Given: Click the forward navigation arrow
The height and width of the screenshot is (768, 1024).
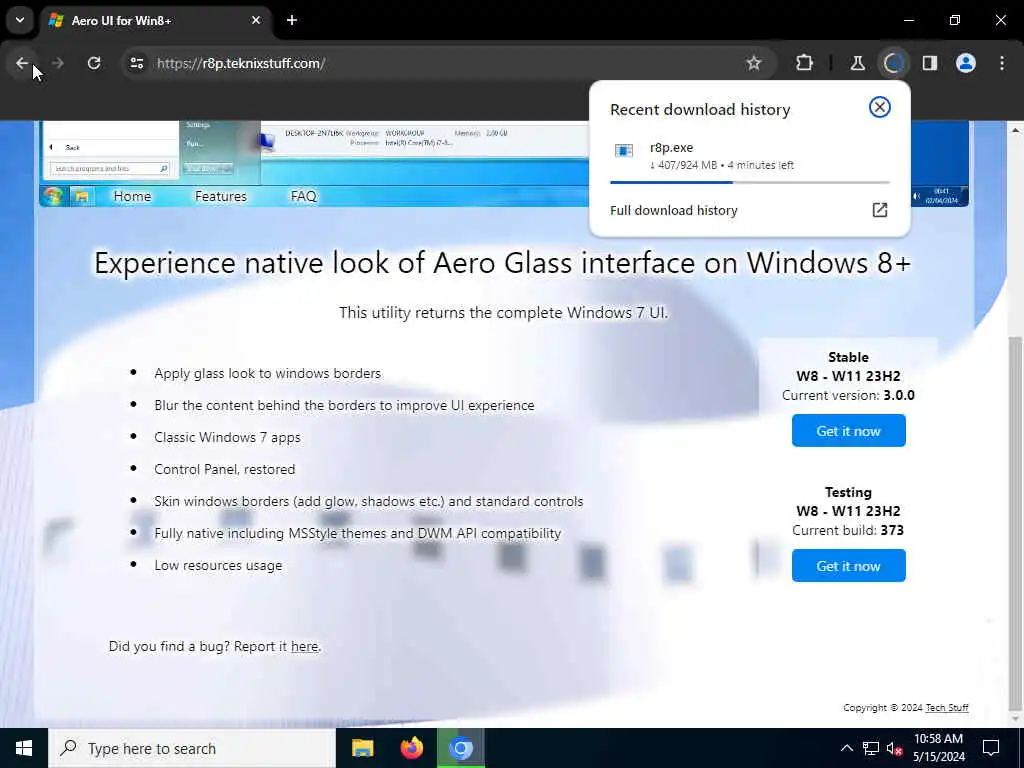Looking at the screenshot, I should 57,63.
